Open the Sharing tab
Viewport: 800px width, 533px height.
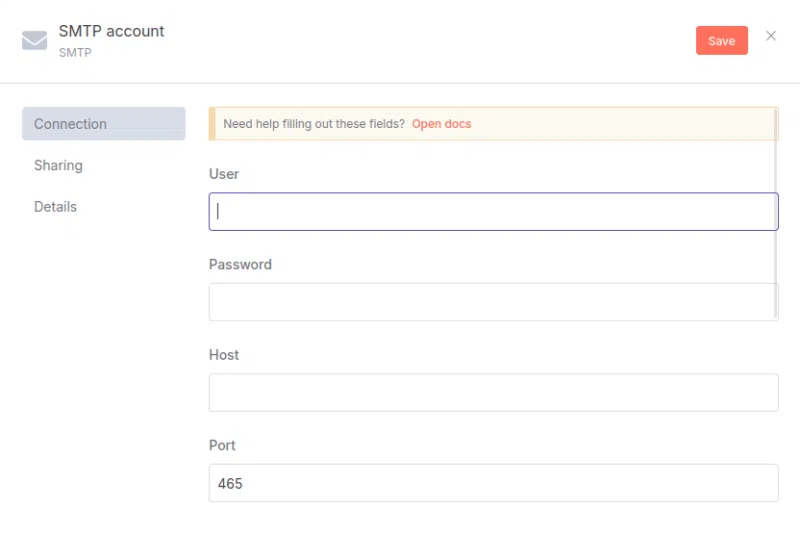(x=58, y=165)
